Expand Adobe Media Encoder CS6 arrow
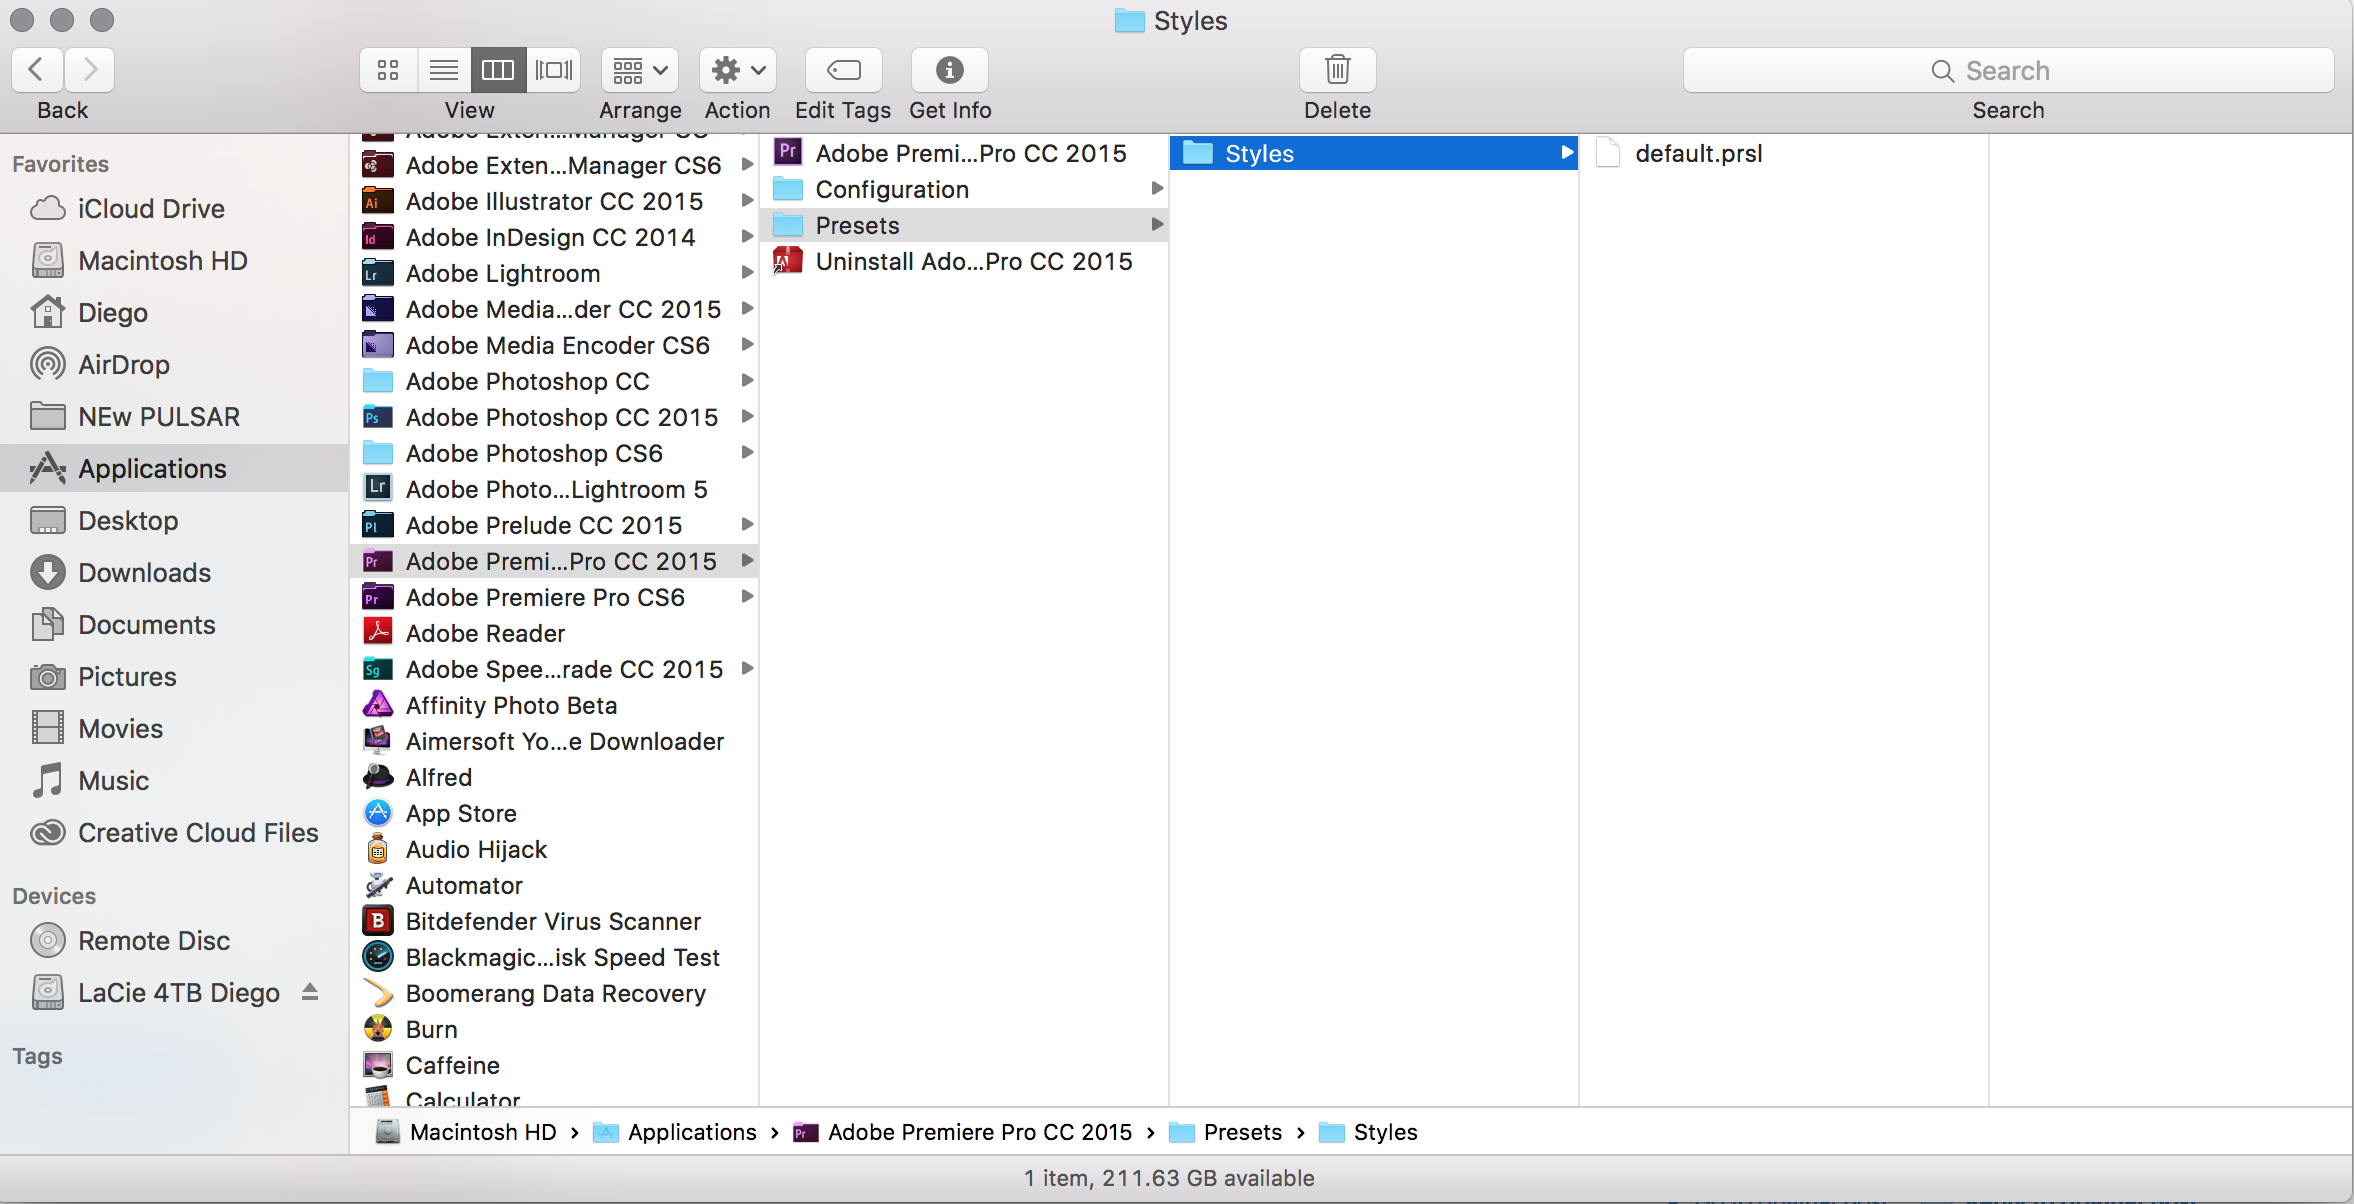This screenshot has width=2354, height=1204. tap(747, 345)
